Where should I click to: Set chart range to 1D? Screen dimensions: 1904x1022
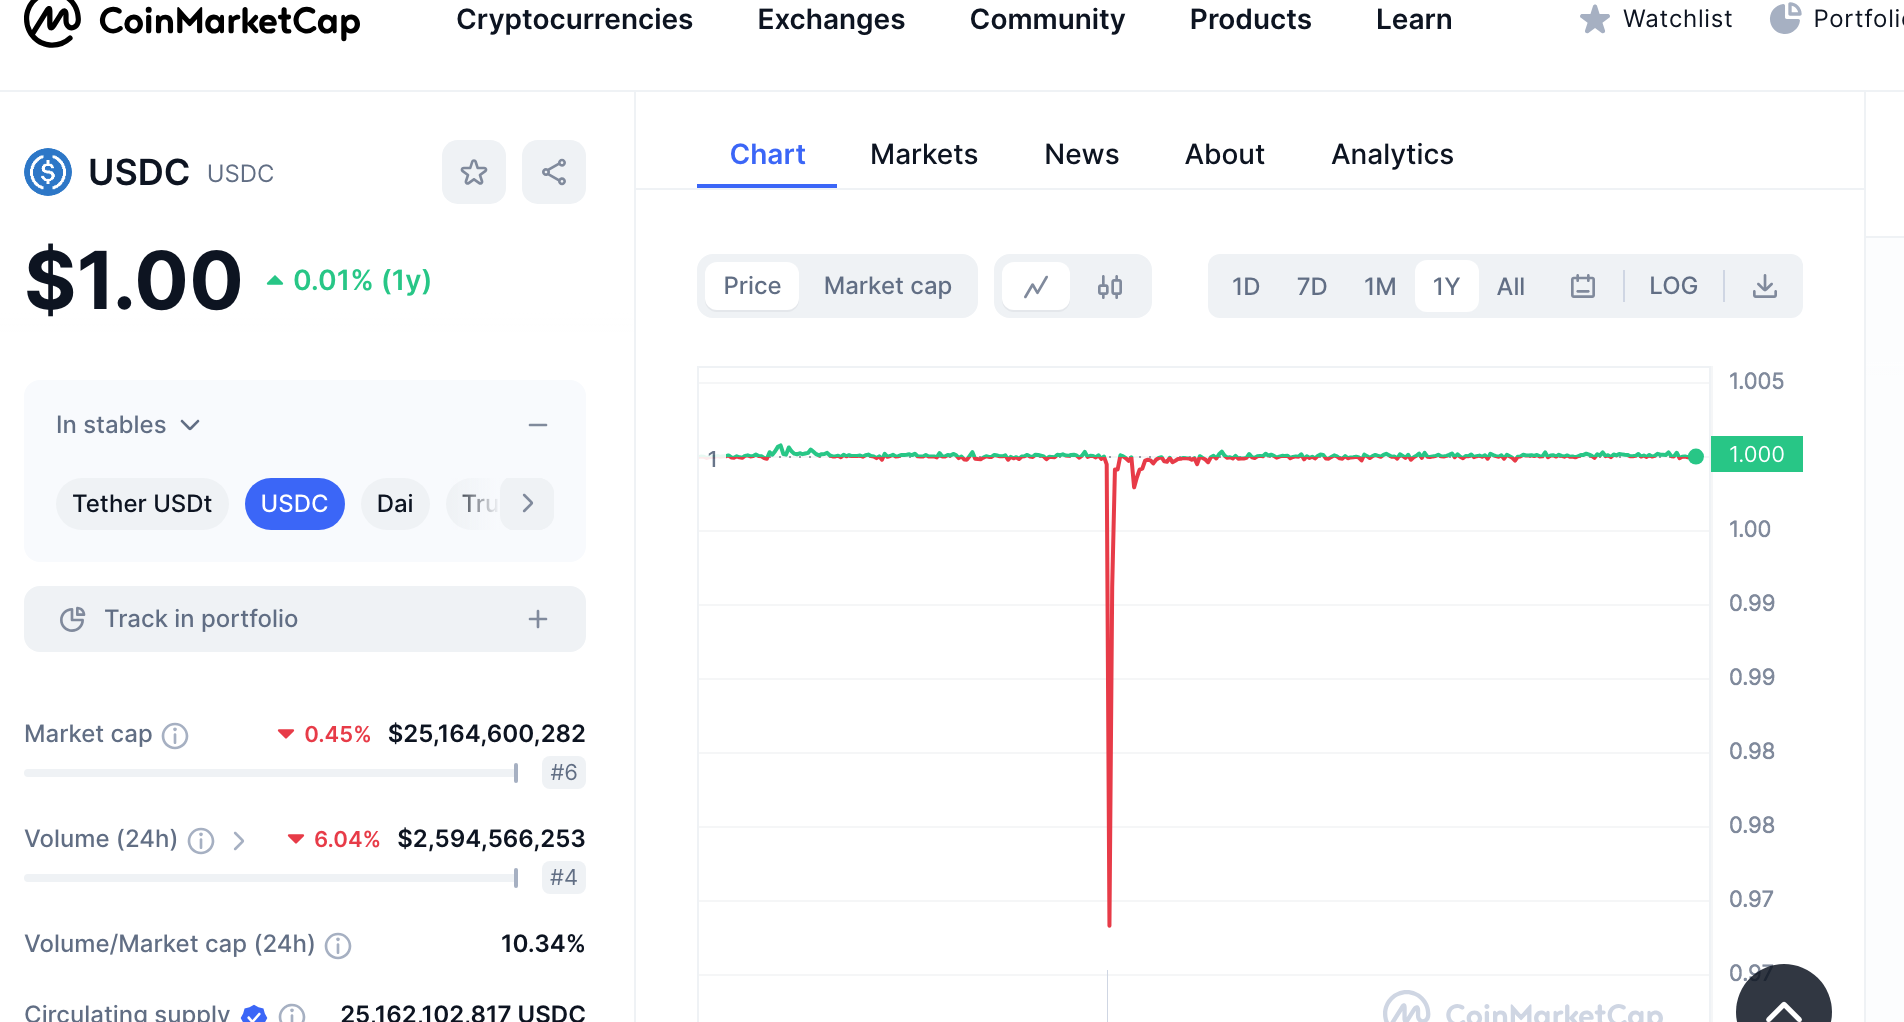pyautogui.click(x=1246, y=286)
